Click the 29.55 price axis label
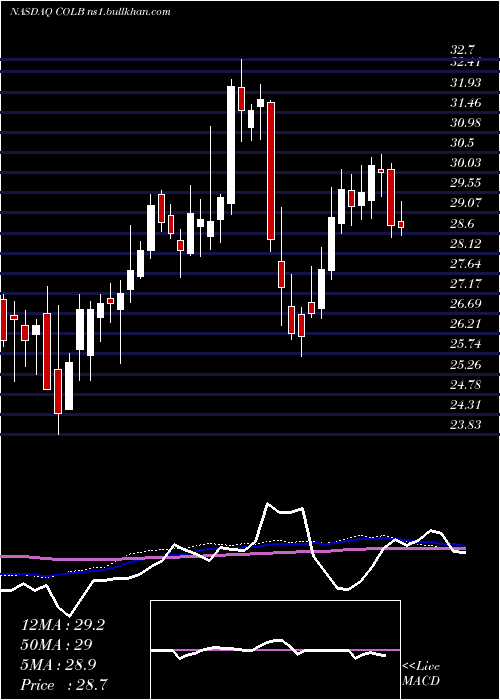Viewport: 500px width, 700px height. (x=466, y=183)
